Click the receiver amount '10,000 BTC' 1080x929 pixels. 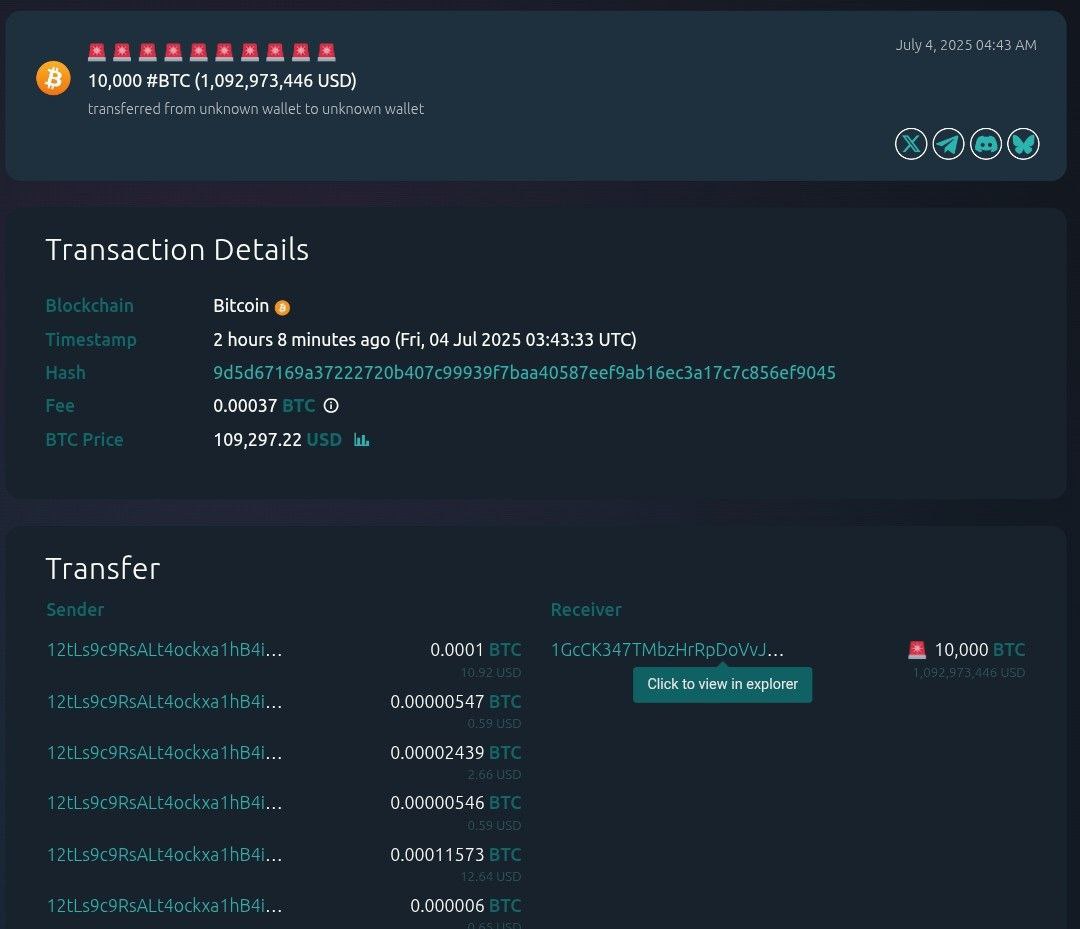click(979, 649)
